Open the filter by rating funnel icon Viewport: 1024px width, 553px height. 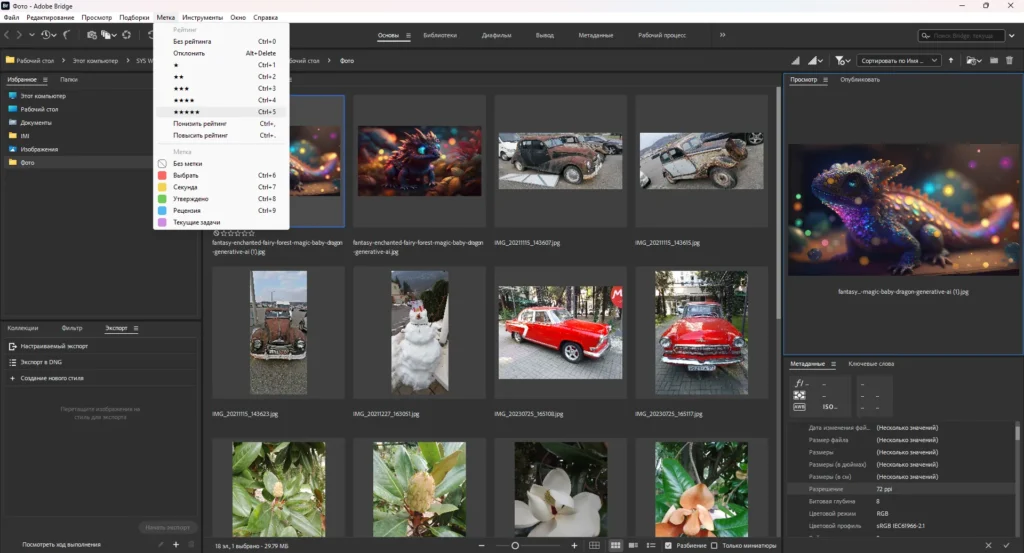tap(840, 61)
